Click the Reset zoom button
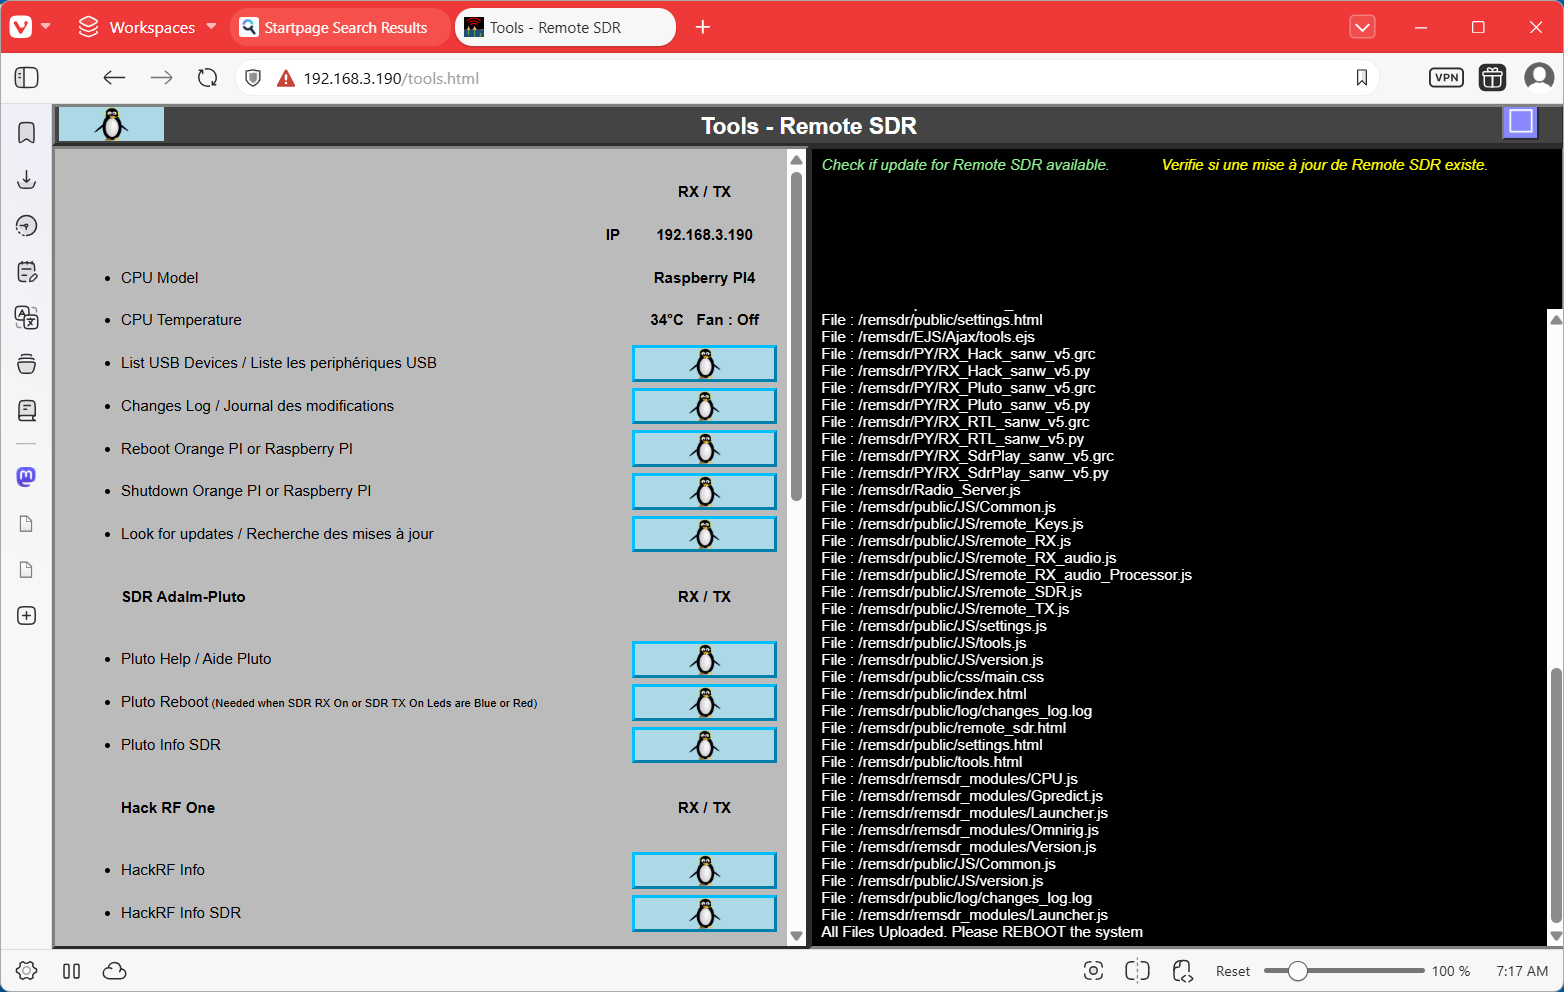 click(1232, 971)
